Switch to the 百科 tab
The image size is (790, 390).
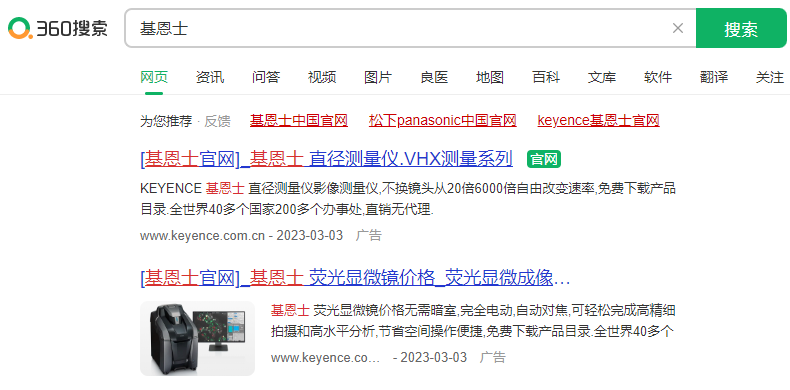(546, 77)
